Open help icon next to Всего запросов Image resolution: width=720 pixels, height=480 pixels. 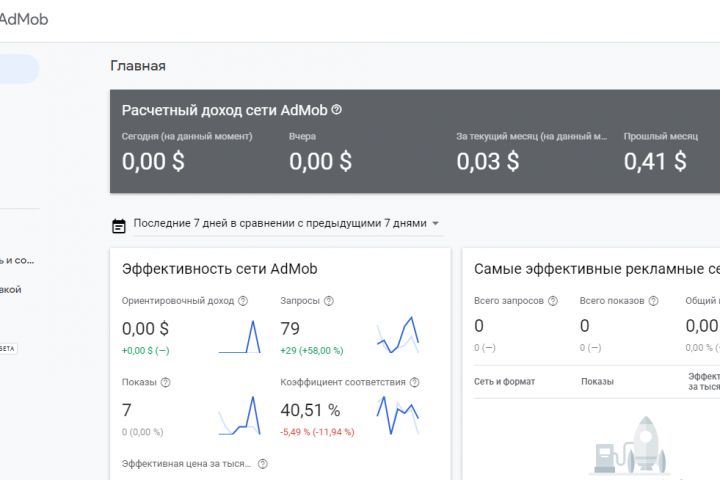click(553, 301)
